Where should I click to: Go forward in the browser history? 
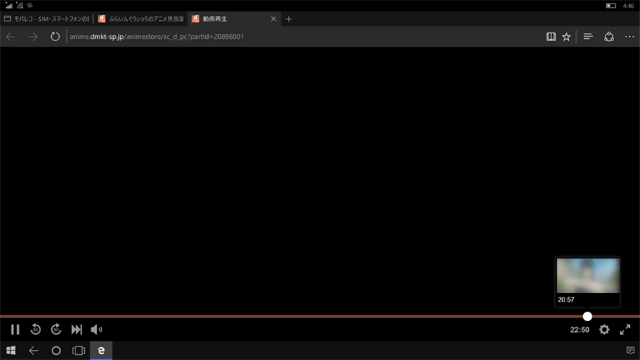tap(33, 37)
